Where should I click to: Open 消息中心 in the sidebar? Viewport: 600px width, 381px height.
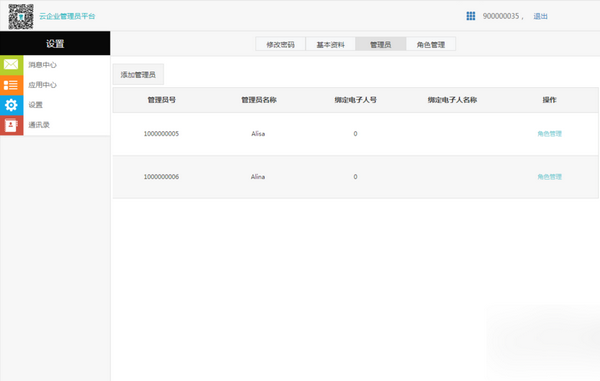pos(42,65)
